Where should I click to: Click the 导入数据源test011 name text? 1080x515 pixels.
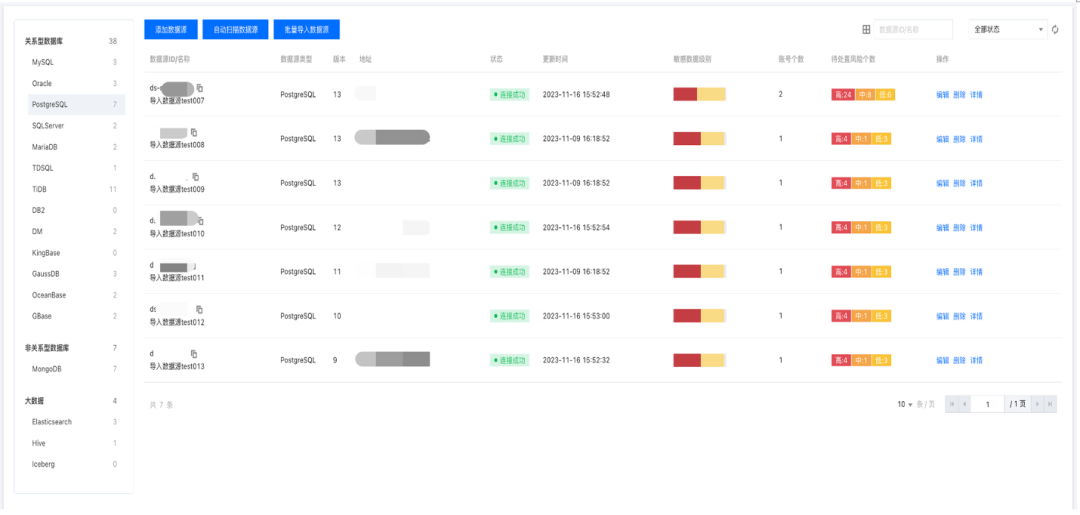tap(177, 278)
